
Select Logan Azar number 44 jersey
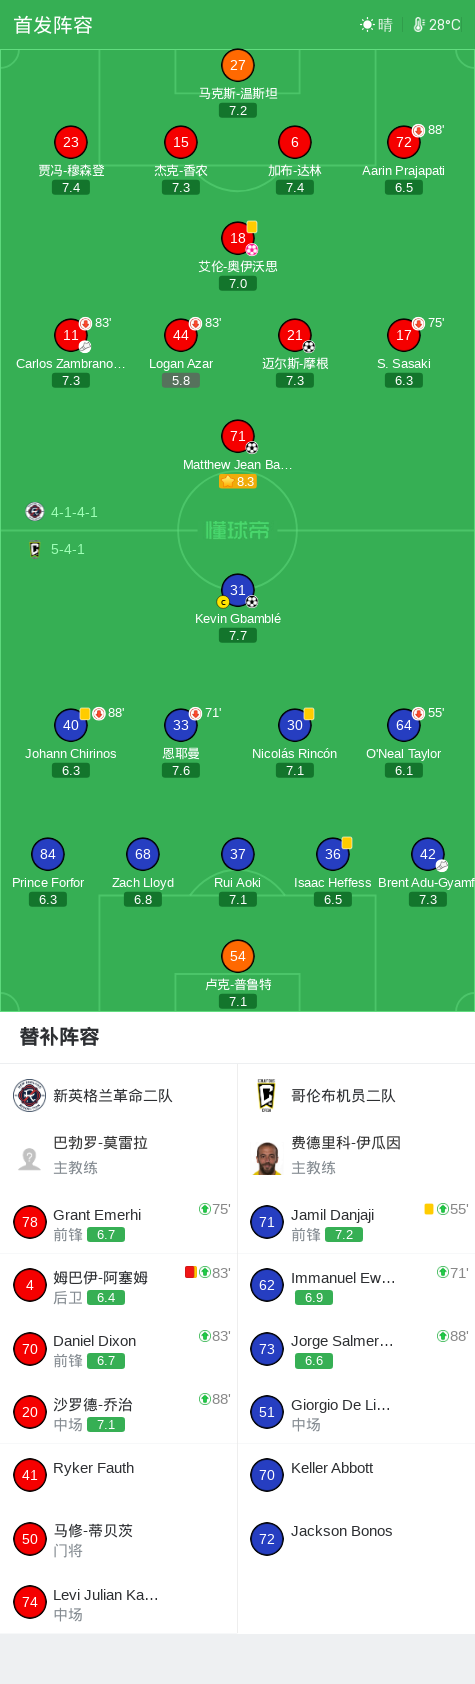tap(181, 335)
